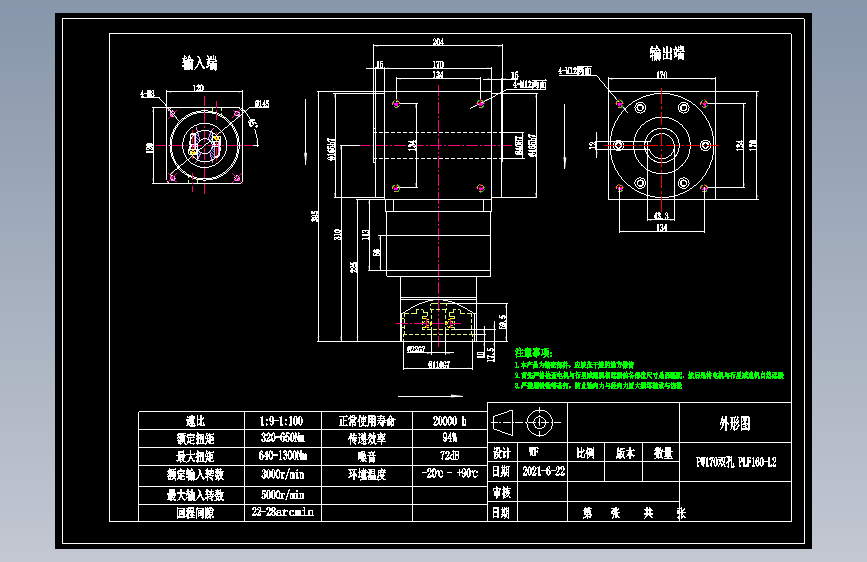Click the '-20℃ - +90℃' temperature value
Screen dimensions: 867x562
coord(450,474)
